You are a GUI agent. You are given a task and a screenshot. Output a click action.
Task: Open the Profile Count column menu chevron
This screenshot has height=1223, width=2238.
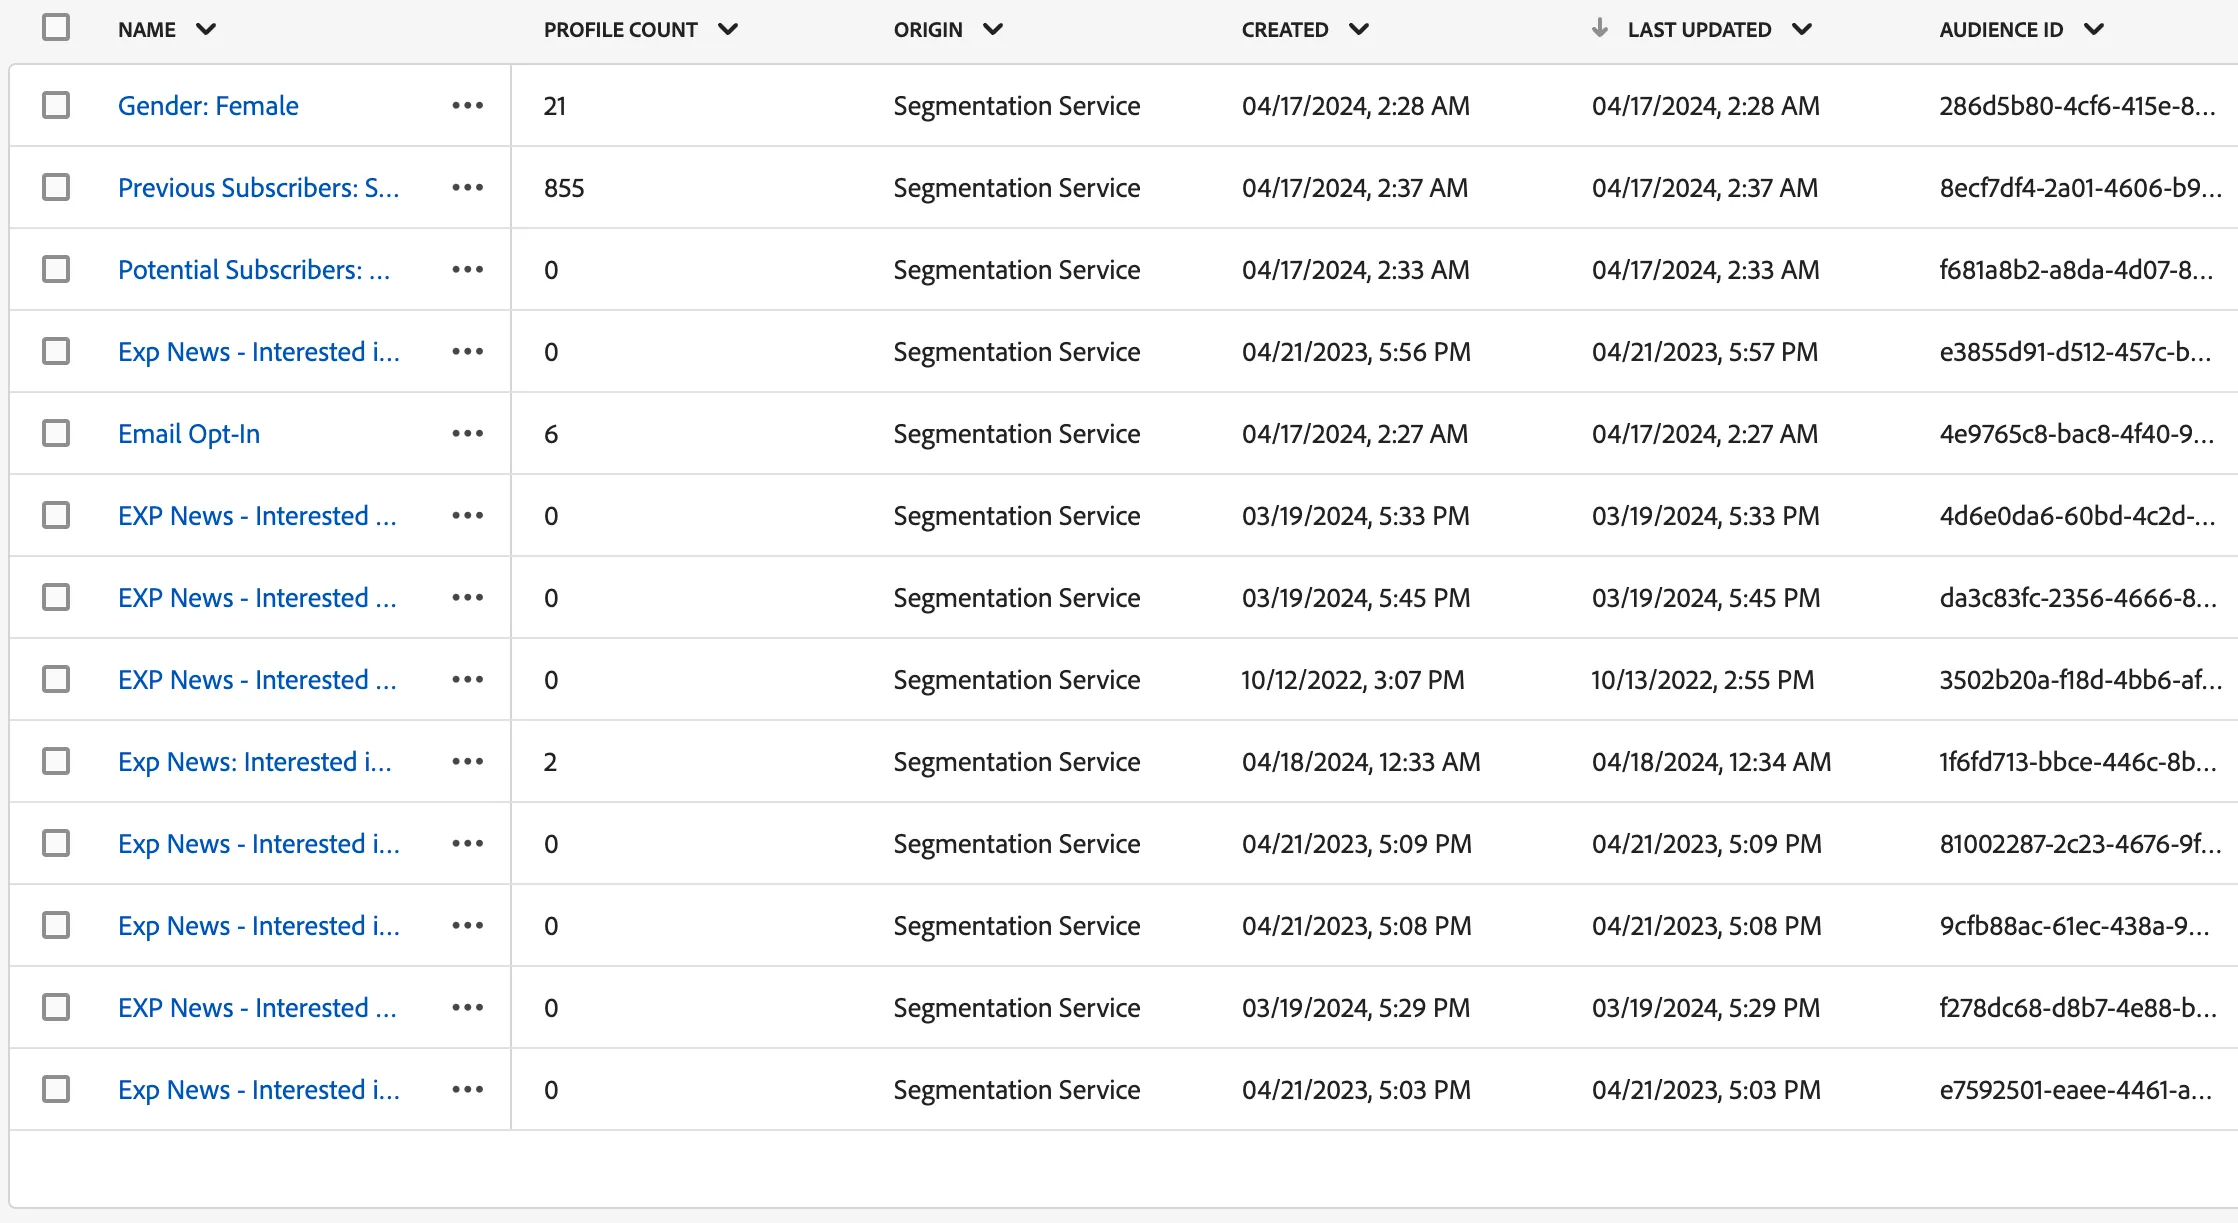point(728,29)
